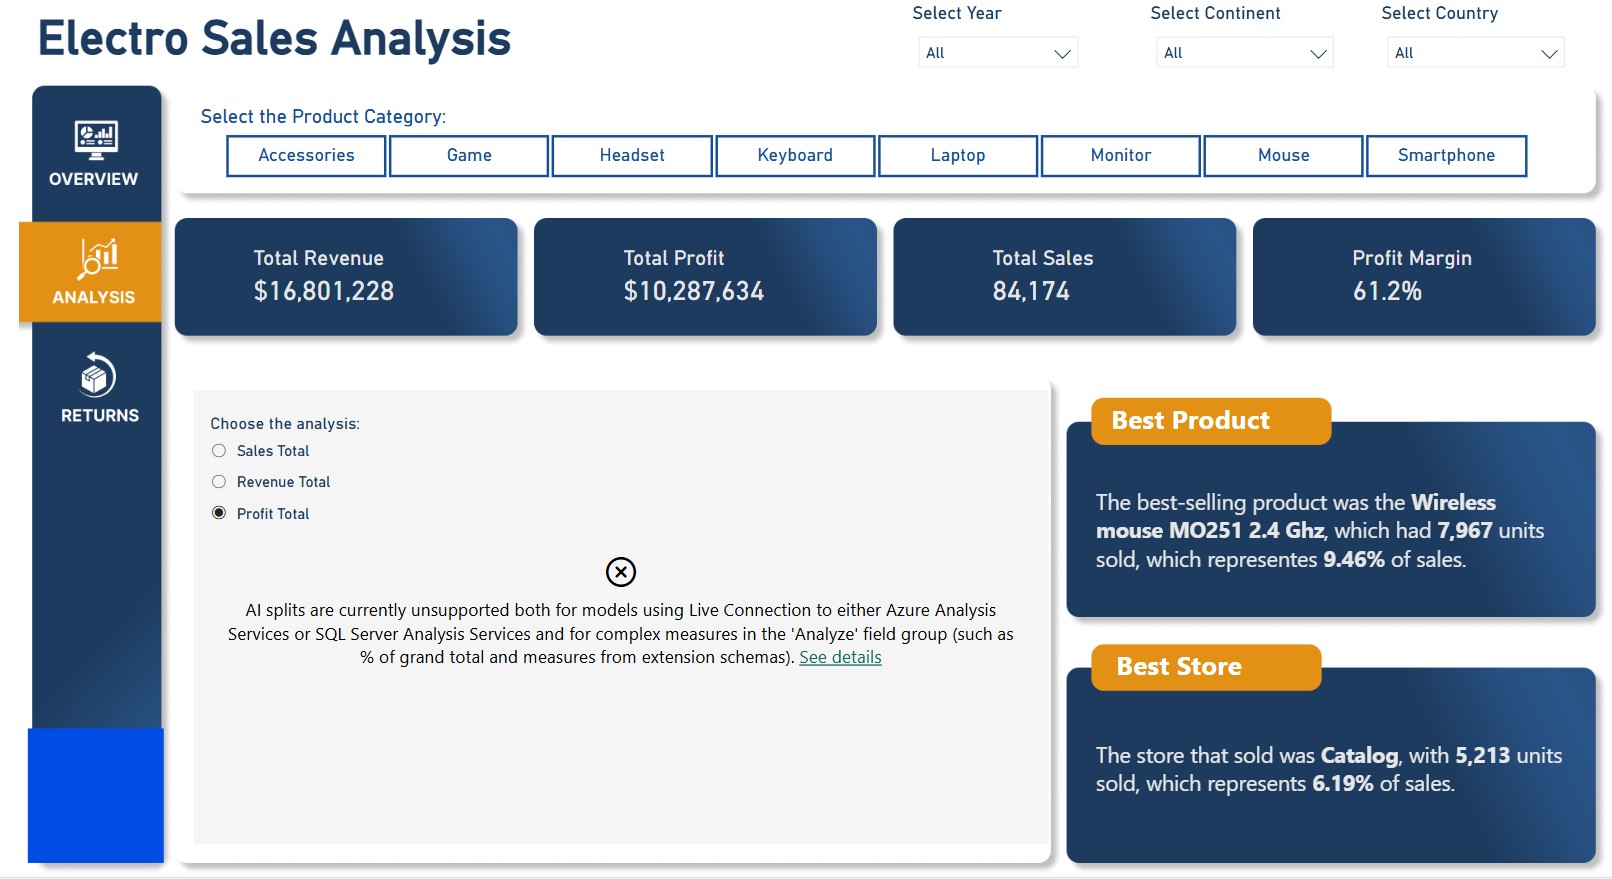Choose the Revenue Total analysis option
Screen dimensions: 1612x879
(x=219, y=482)
